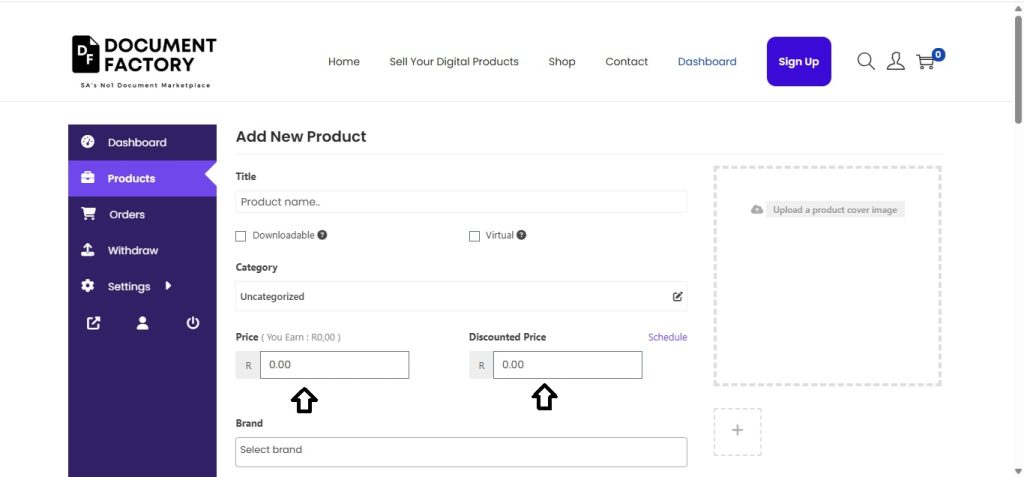Click the Sign Up button

pos(798,62)
